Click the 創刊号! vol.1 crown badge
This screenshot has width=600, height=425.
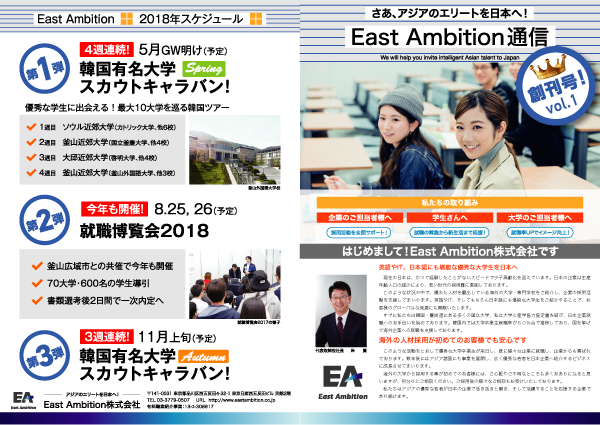(x=556, y=86)
